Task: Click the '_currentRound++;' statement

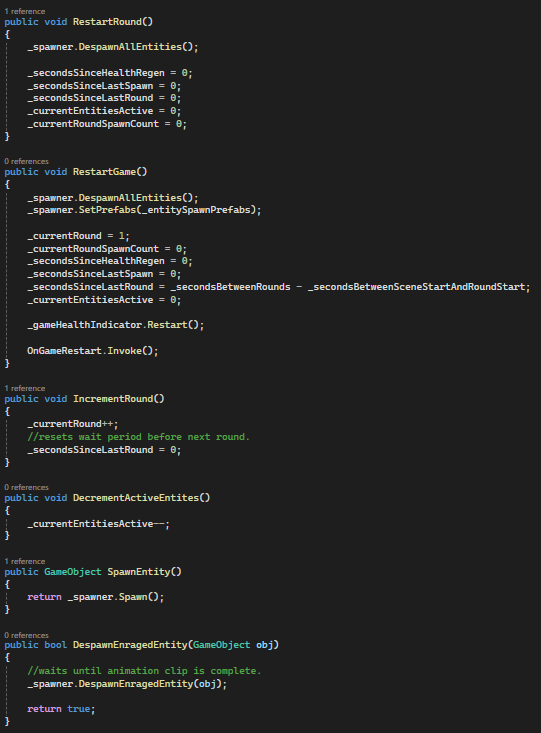Action: pyautogui.click(x=73, y=424)
